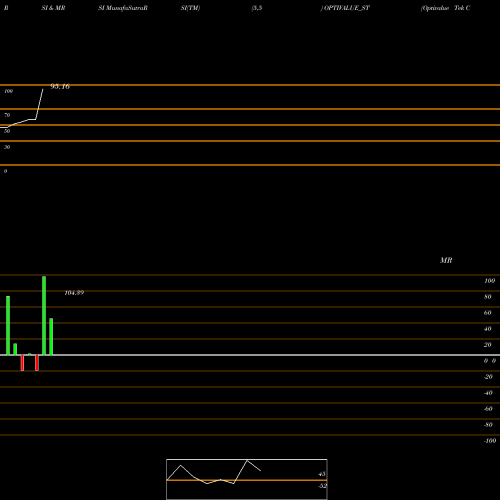
Task: Click the 50 label on the RSI axis
Action: 7,131
